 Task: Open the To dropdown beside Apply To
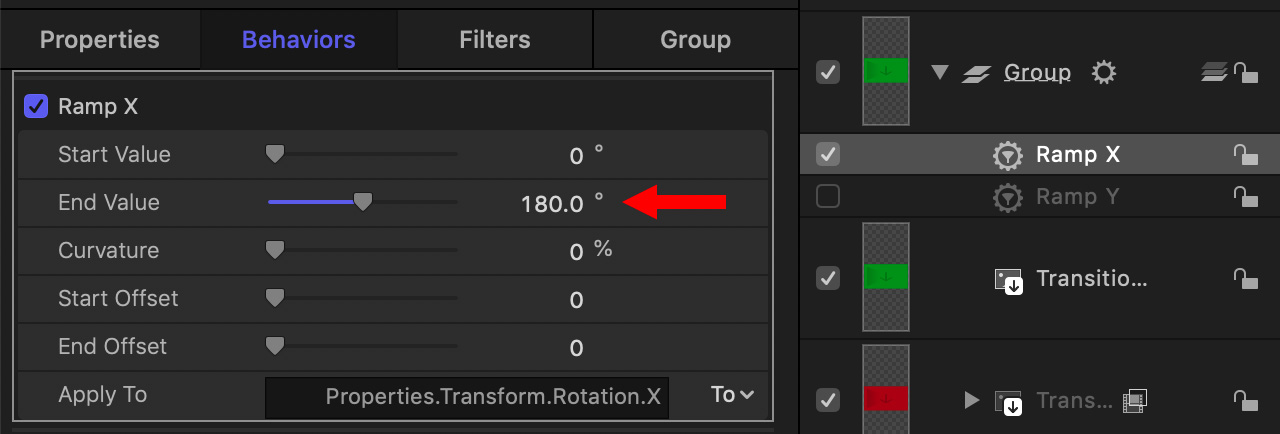[732, 395]
